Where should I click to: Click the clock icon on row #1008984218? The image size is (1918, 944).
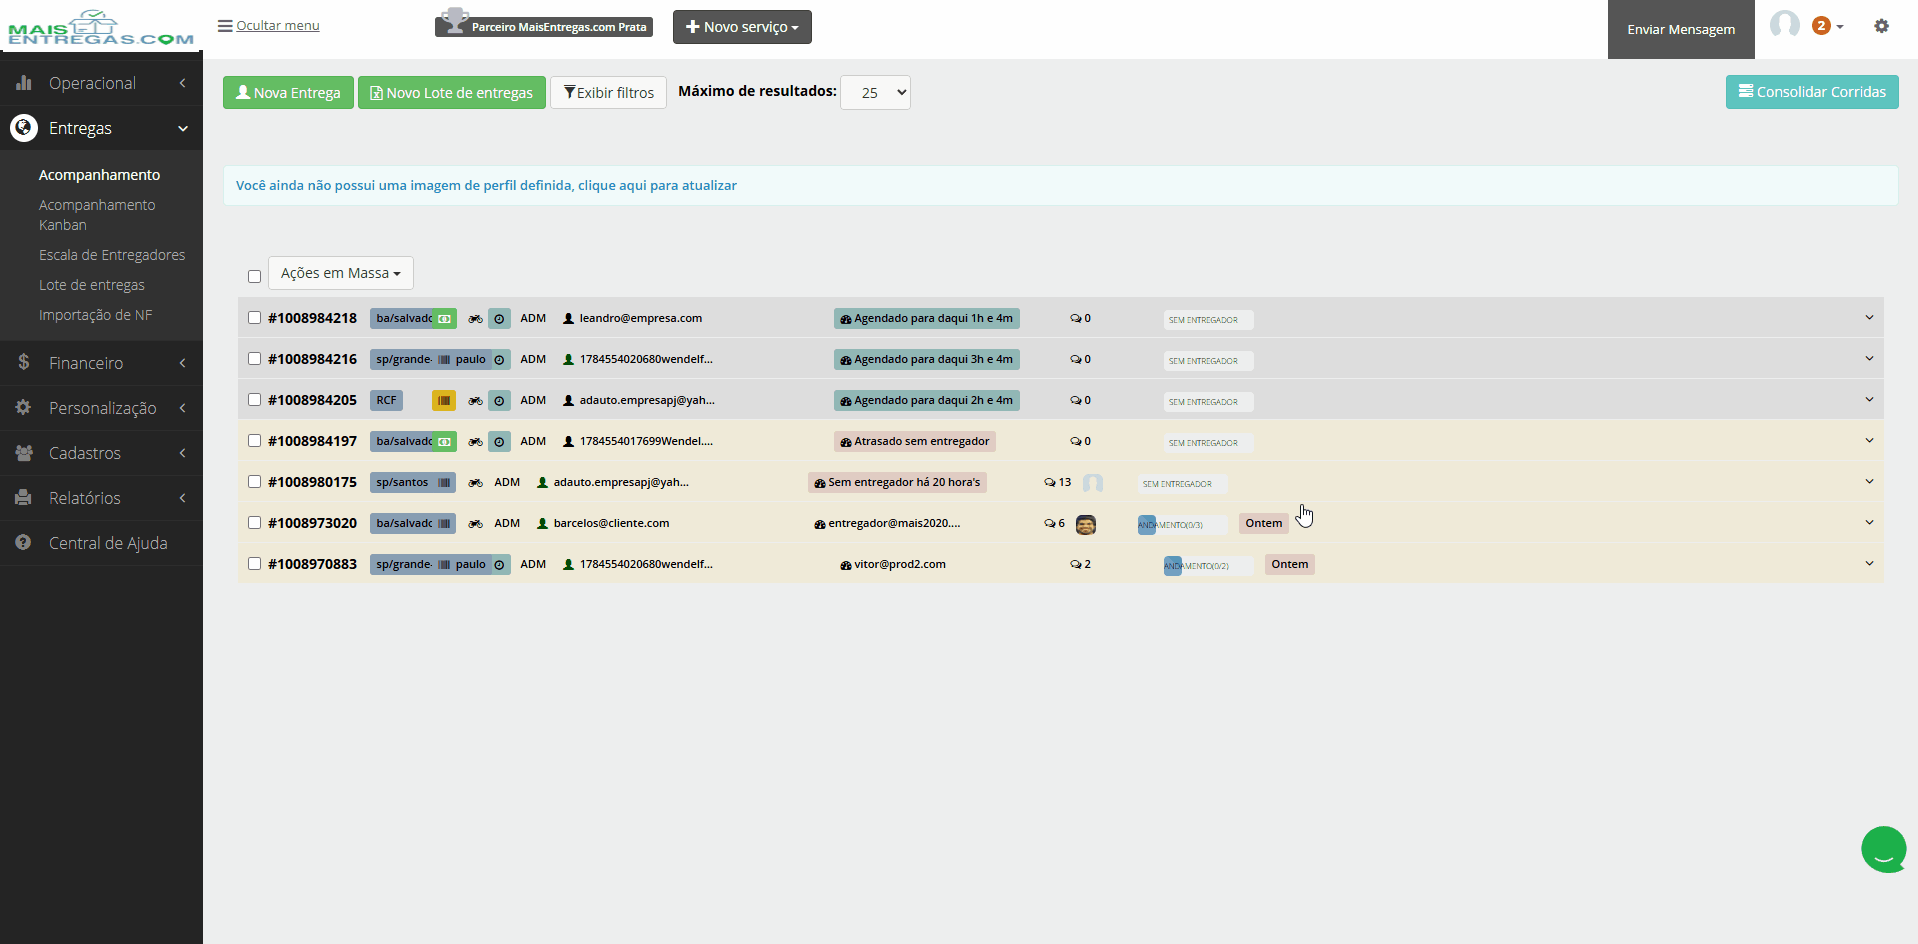tap(499, 319)
